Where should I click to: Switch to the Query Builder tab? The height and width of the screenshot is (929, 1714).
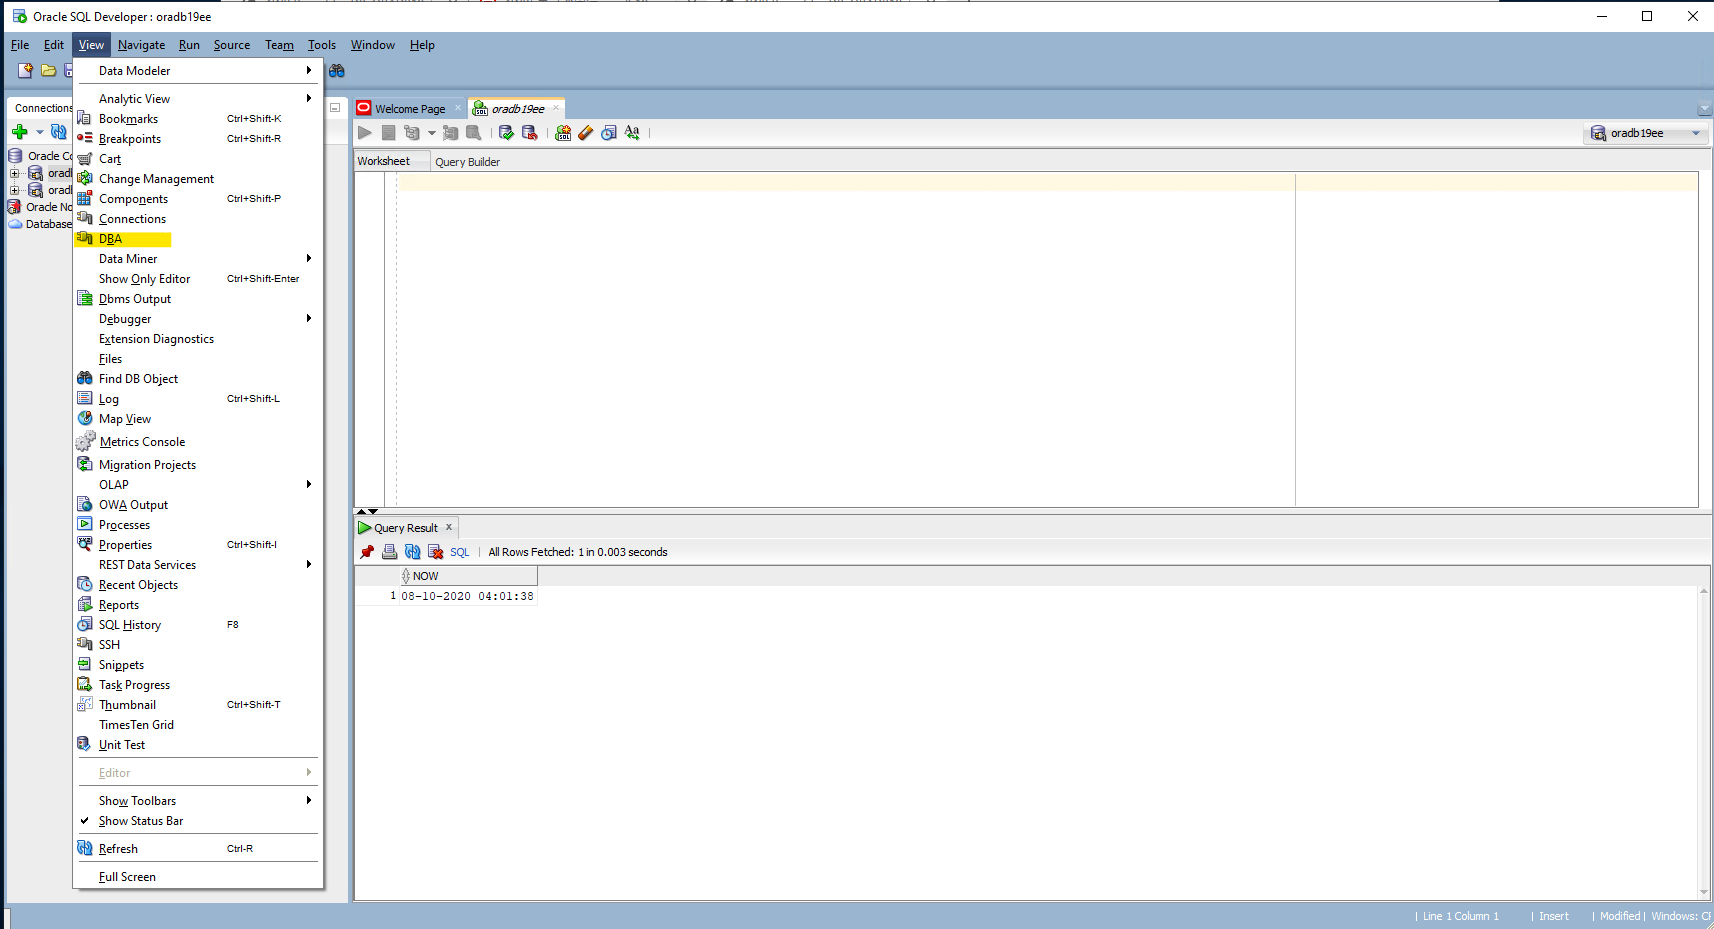click(467, 161)
